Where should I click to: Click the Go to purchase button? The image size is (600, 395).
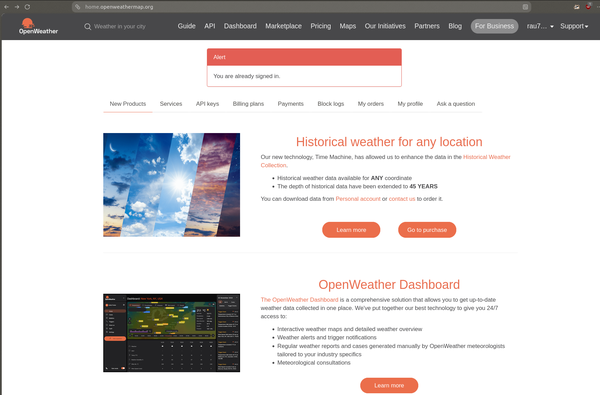(x=427, y=230)
